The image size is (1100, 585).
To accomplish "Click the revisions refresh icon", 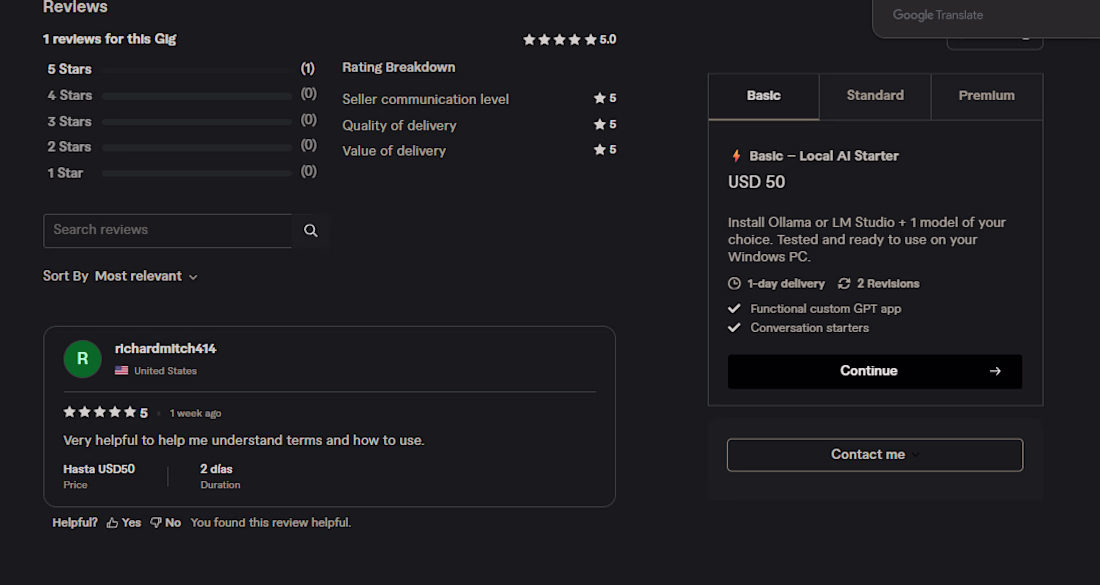I will tap(844, 283).
